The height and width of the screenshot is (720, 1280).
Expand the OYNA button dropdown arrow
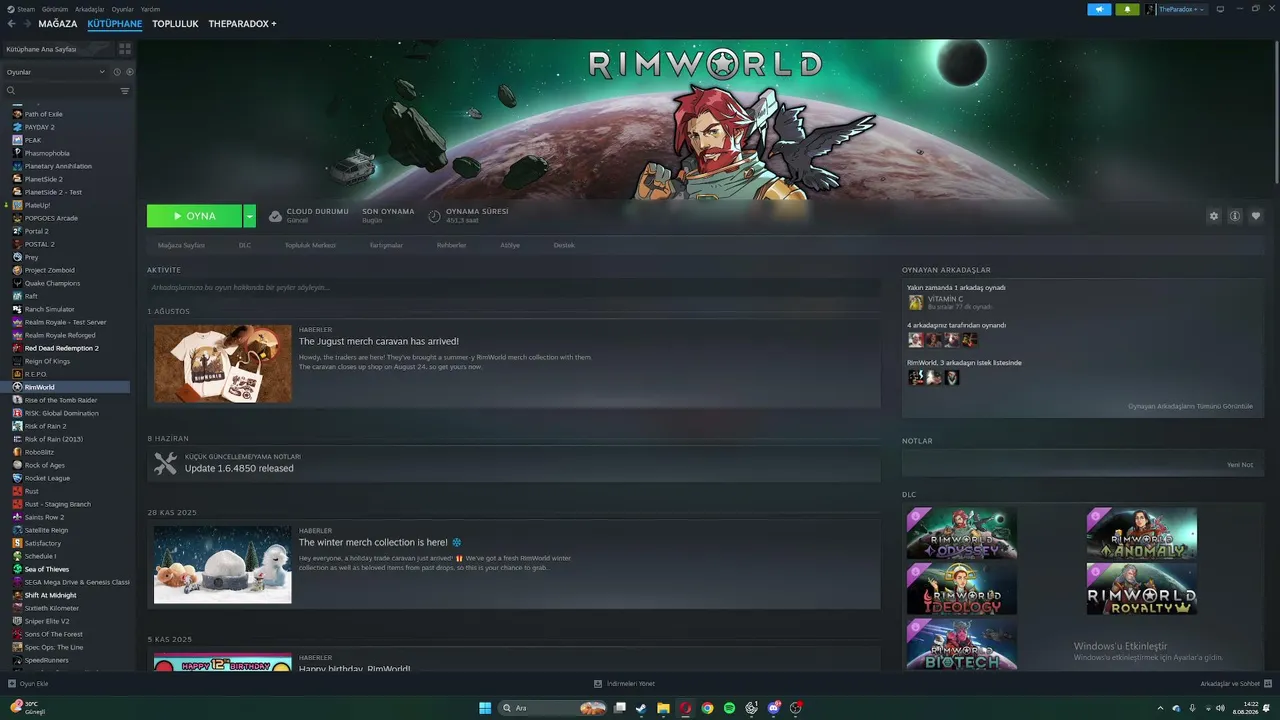tap(249, 216)
